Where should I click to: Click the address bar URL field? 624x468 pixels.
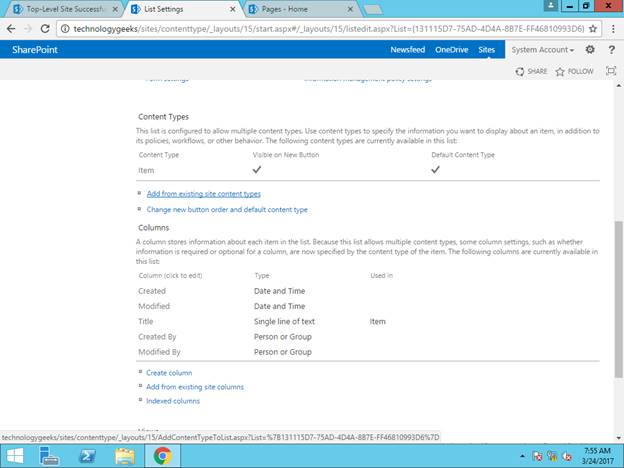pos(328,29)
